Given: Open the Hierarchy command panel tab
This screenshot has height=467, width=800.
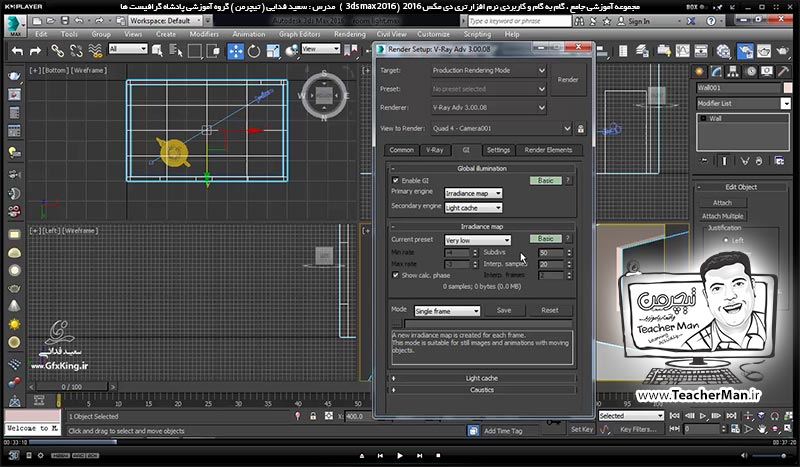Looking at the screenshot, I should click(733, 71).
